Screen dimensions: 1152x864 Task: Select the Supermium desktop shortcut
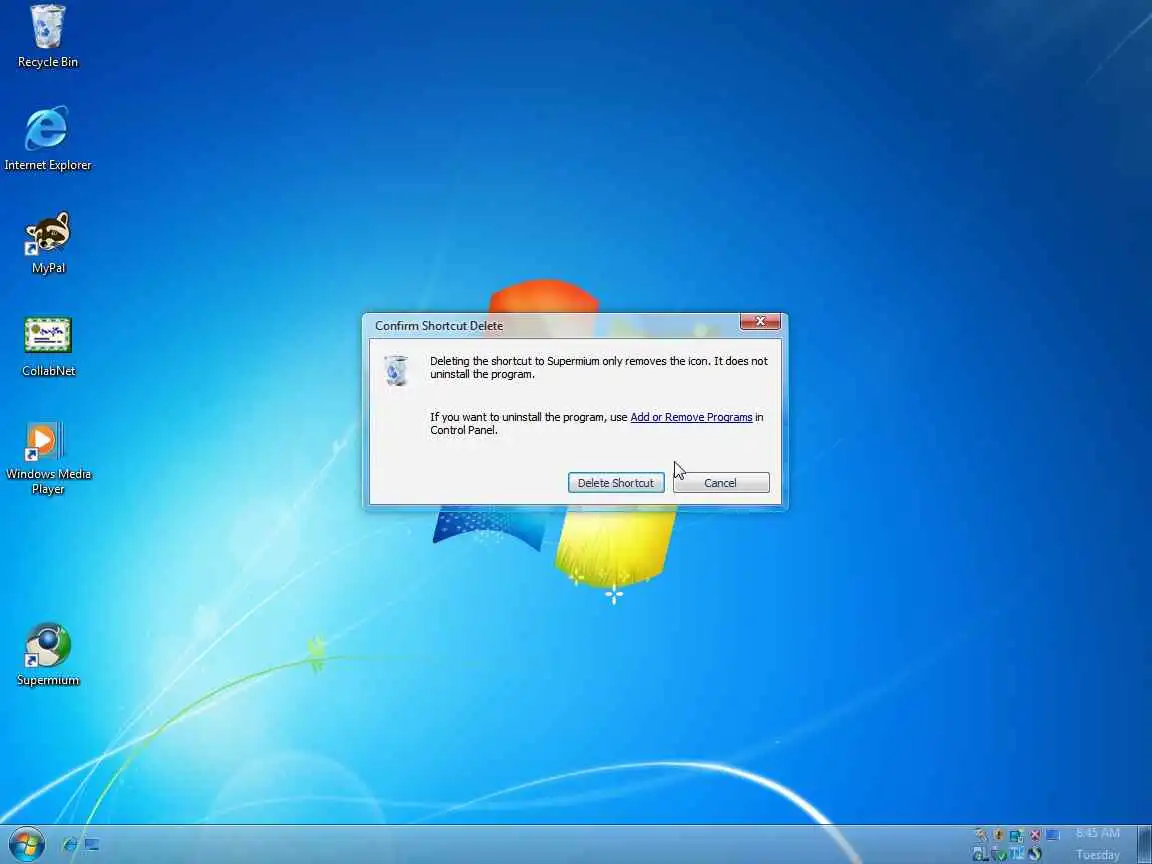tap(48, 654)
